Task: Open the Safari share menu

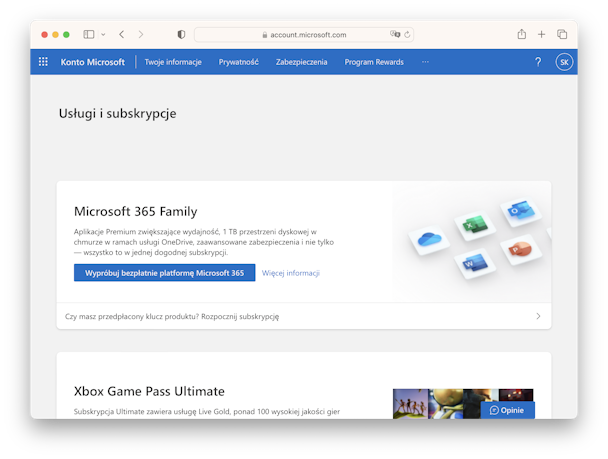Action: [522, 34]
